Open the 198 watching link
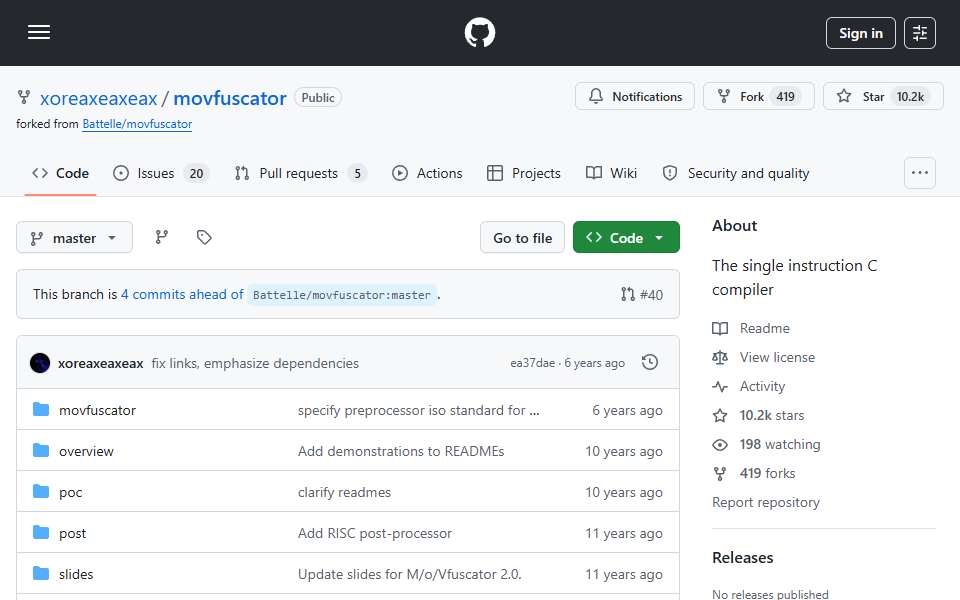The image size is (960, 600). tap(766, 444)
